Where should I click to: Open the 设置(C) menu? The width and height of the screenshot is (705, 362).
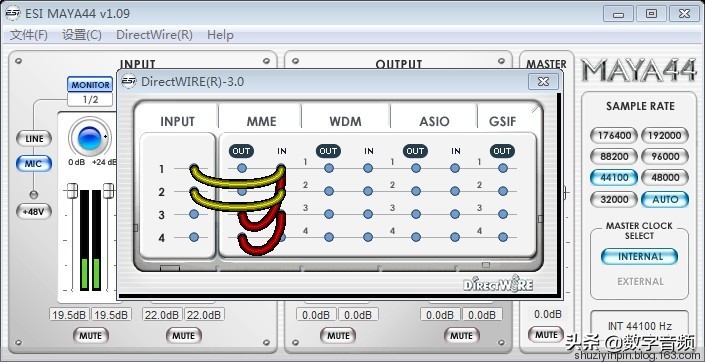coord(82,35)
